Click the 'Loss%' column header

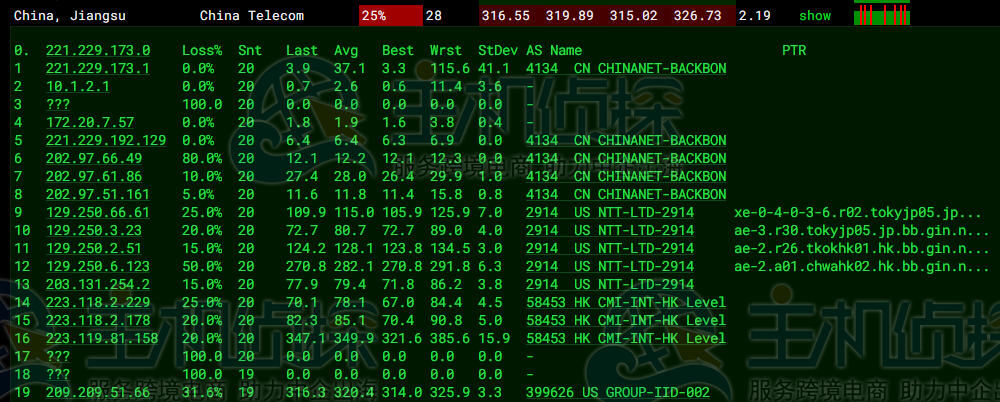click(x=202, y=50)
